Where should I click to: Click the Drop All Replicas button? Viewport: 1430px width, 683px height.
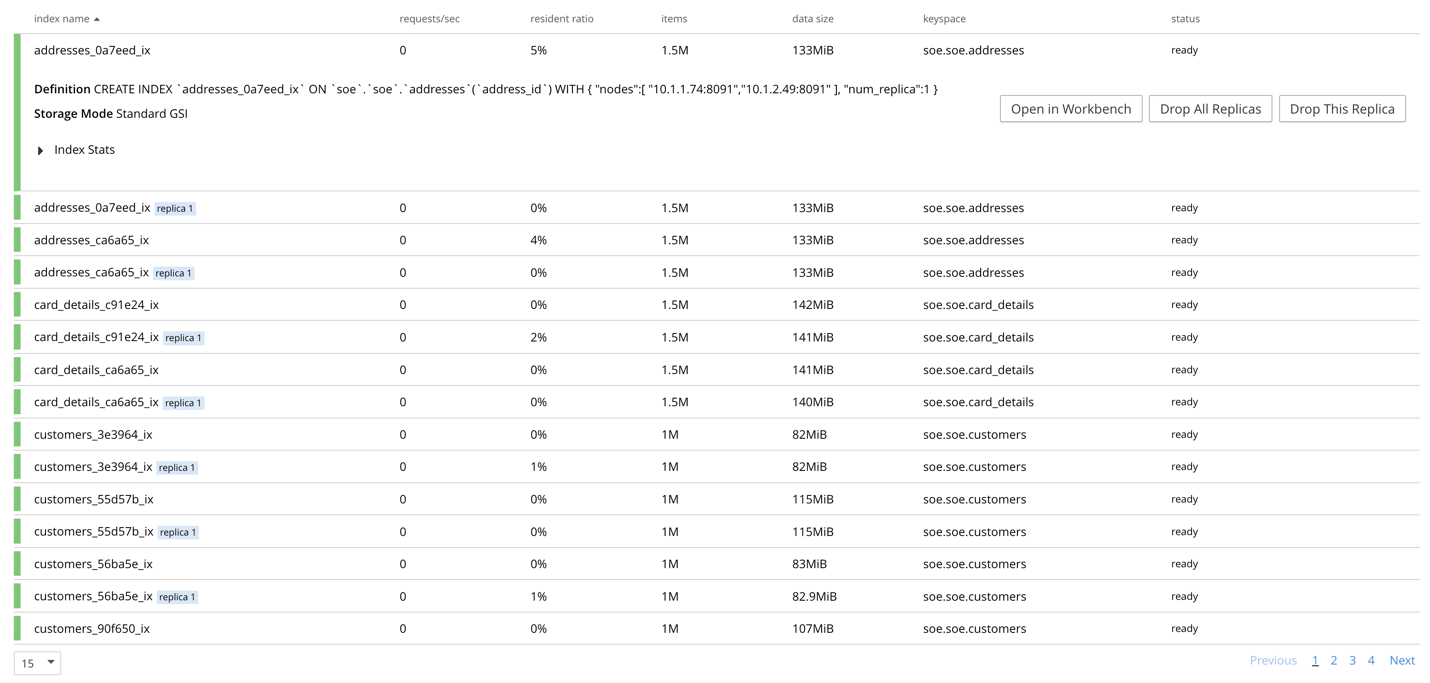point(1210,108)
